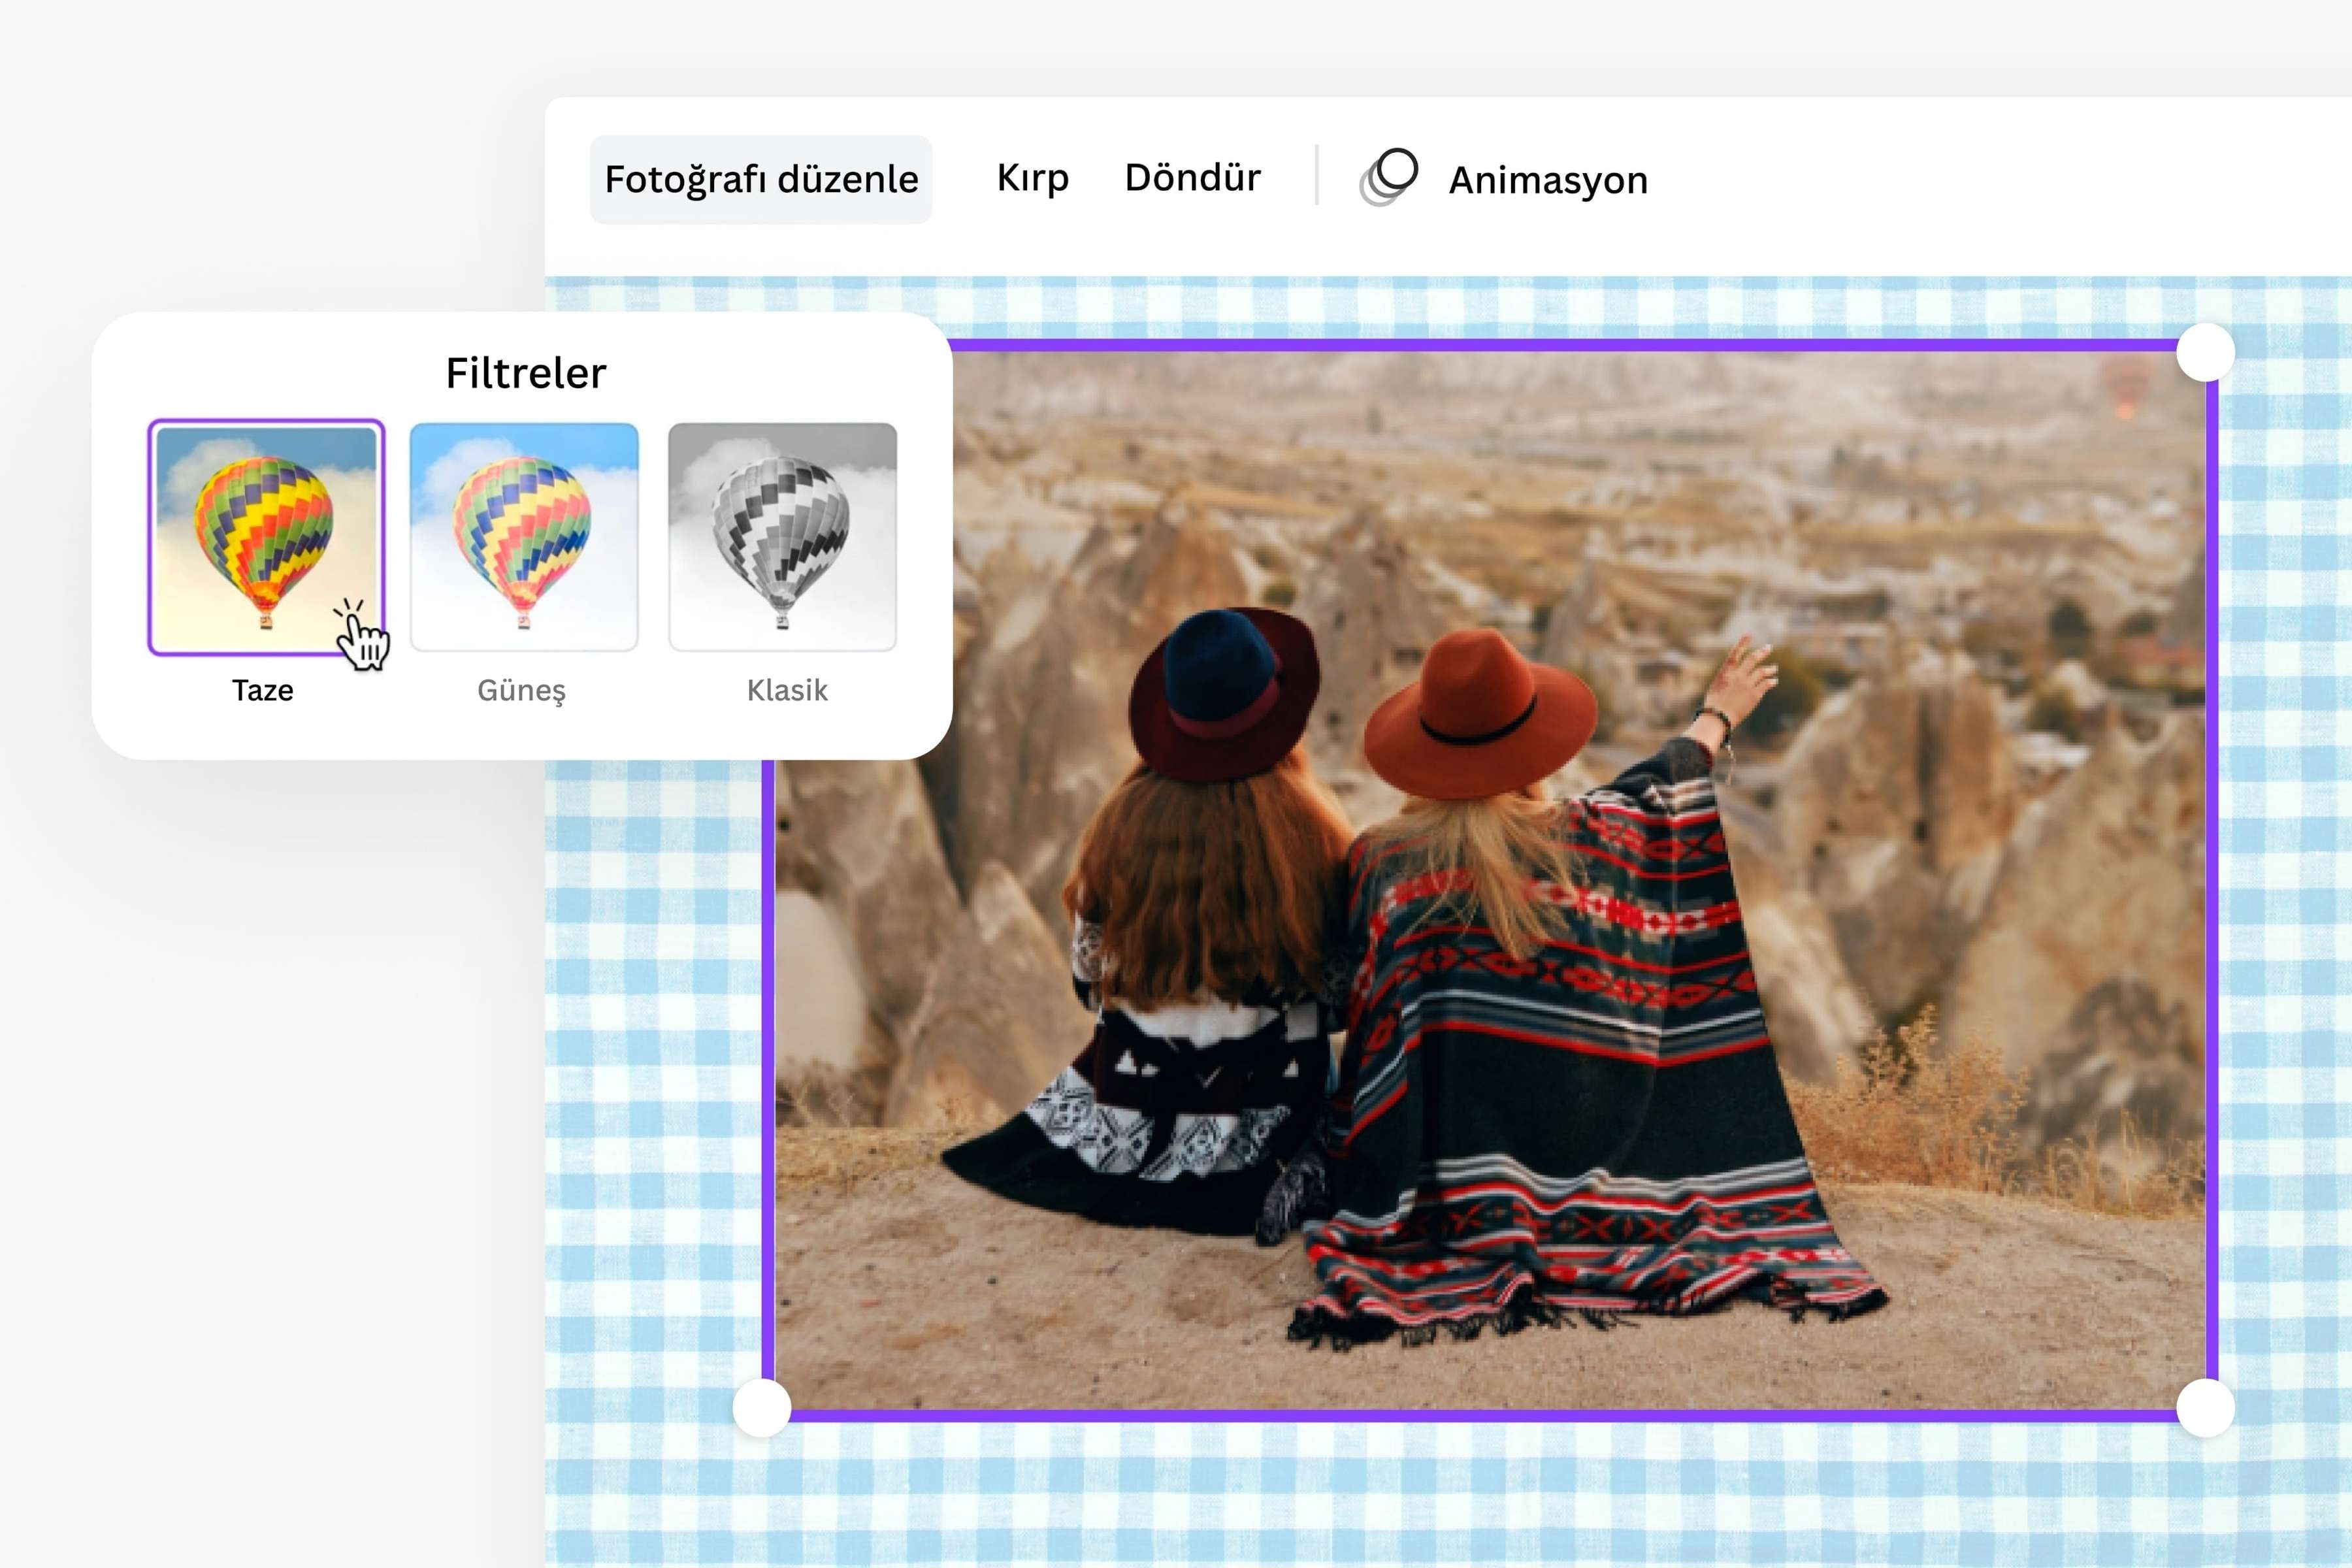Click the Güneş filter label
The image size is (2352, 1568).
(521, 691)
